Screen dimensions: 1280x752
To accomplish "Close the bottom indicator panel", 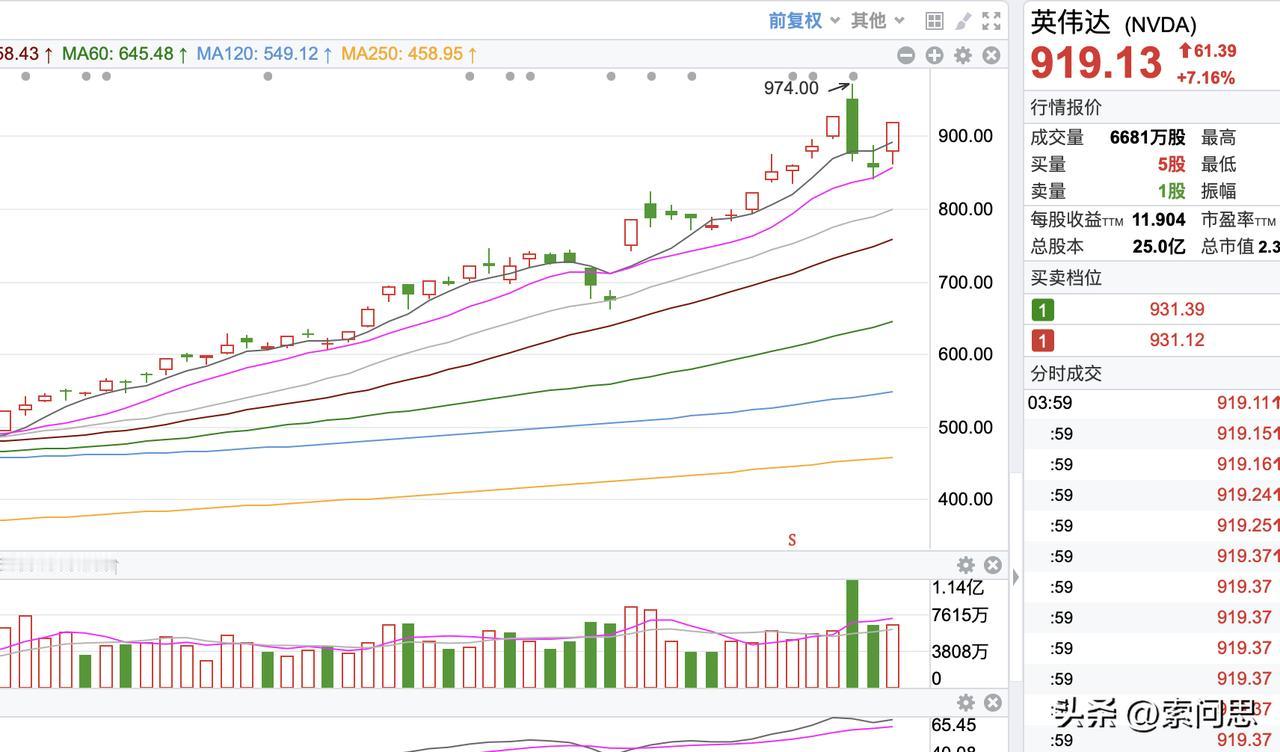I will point(993,703).
